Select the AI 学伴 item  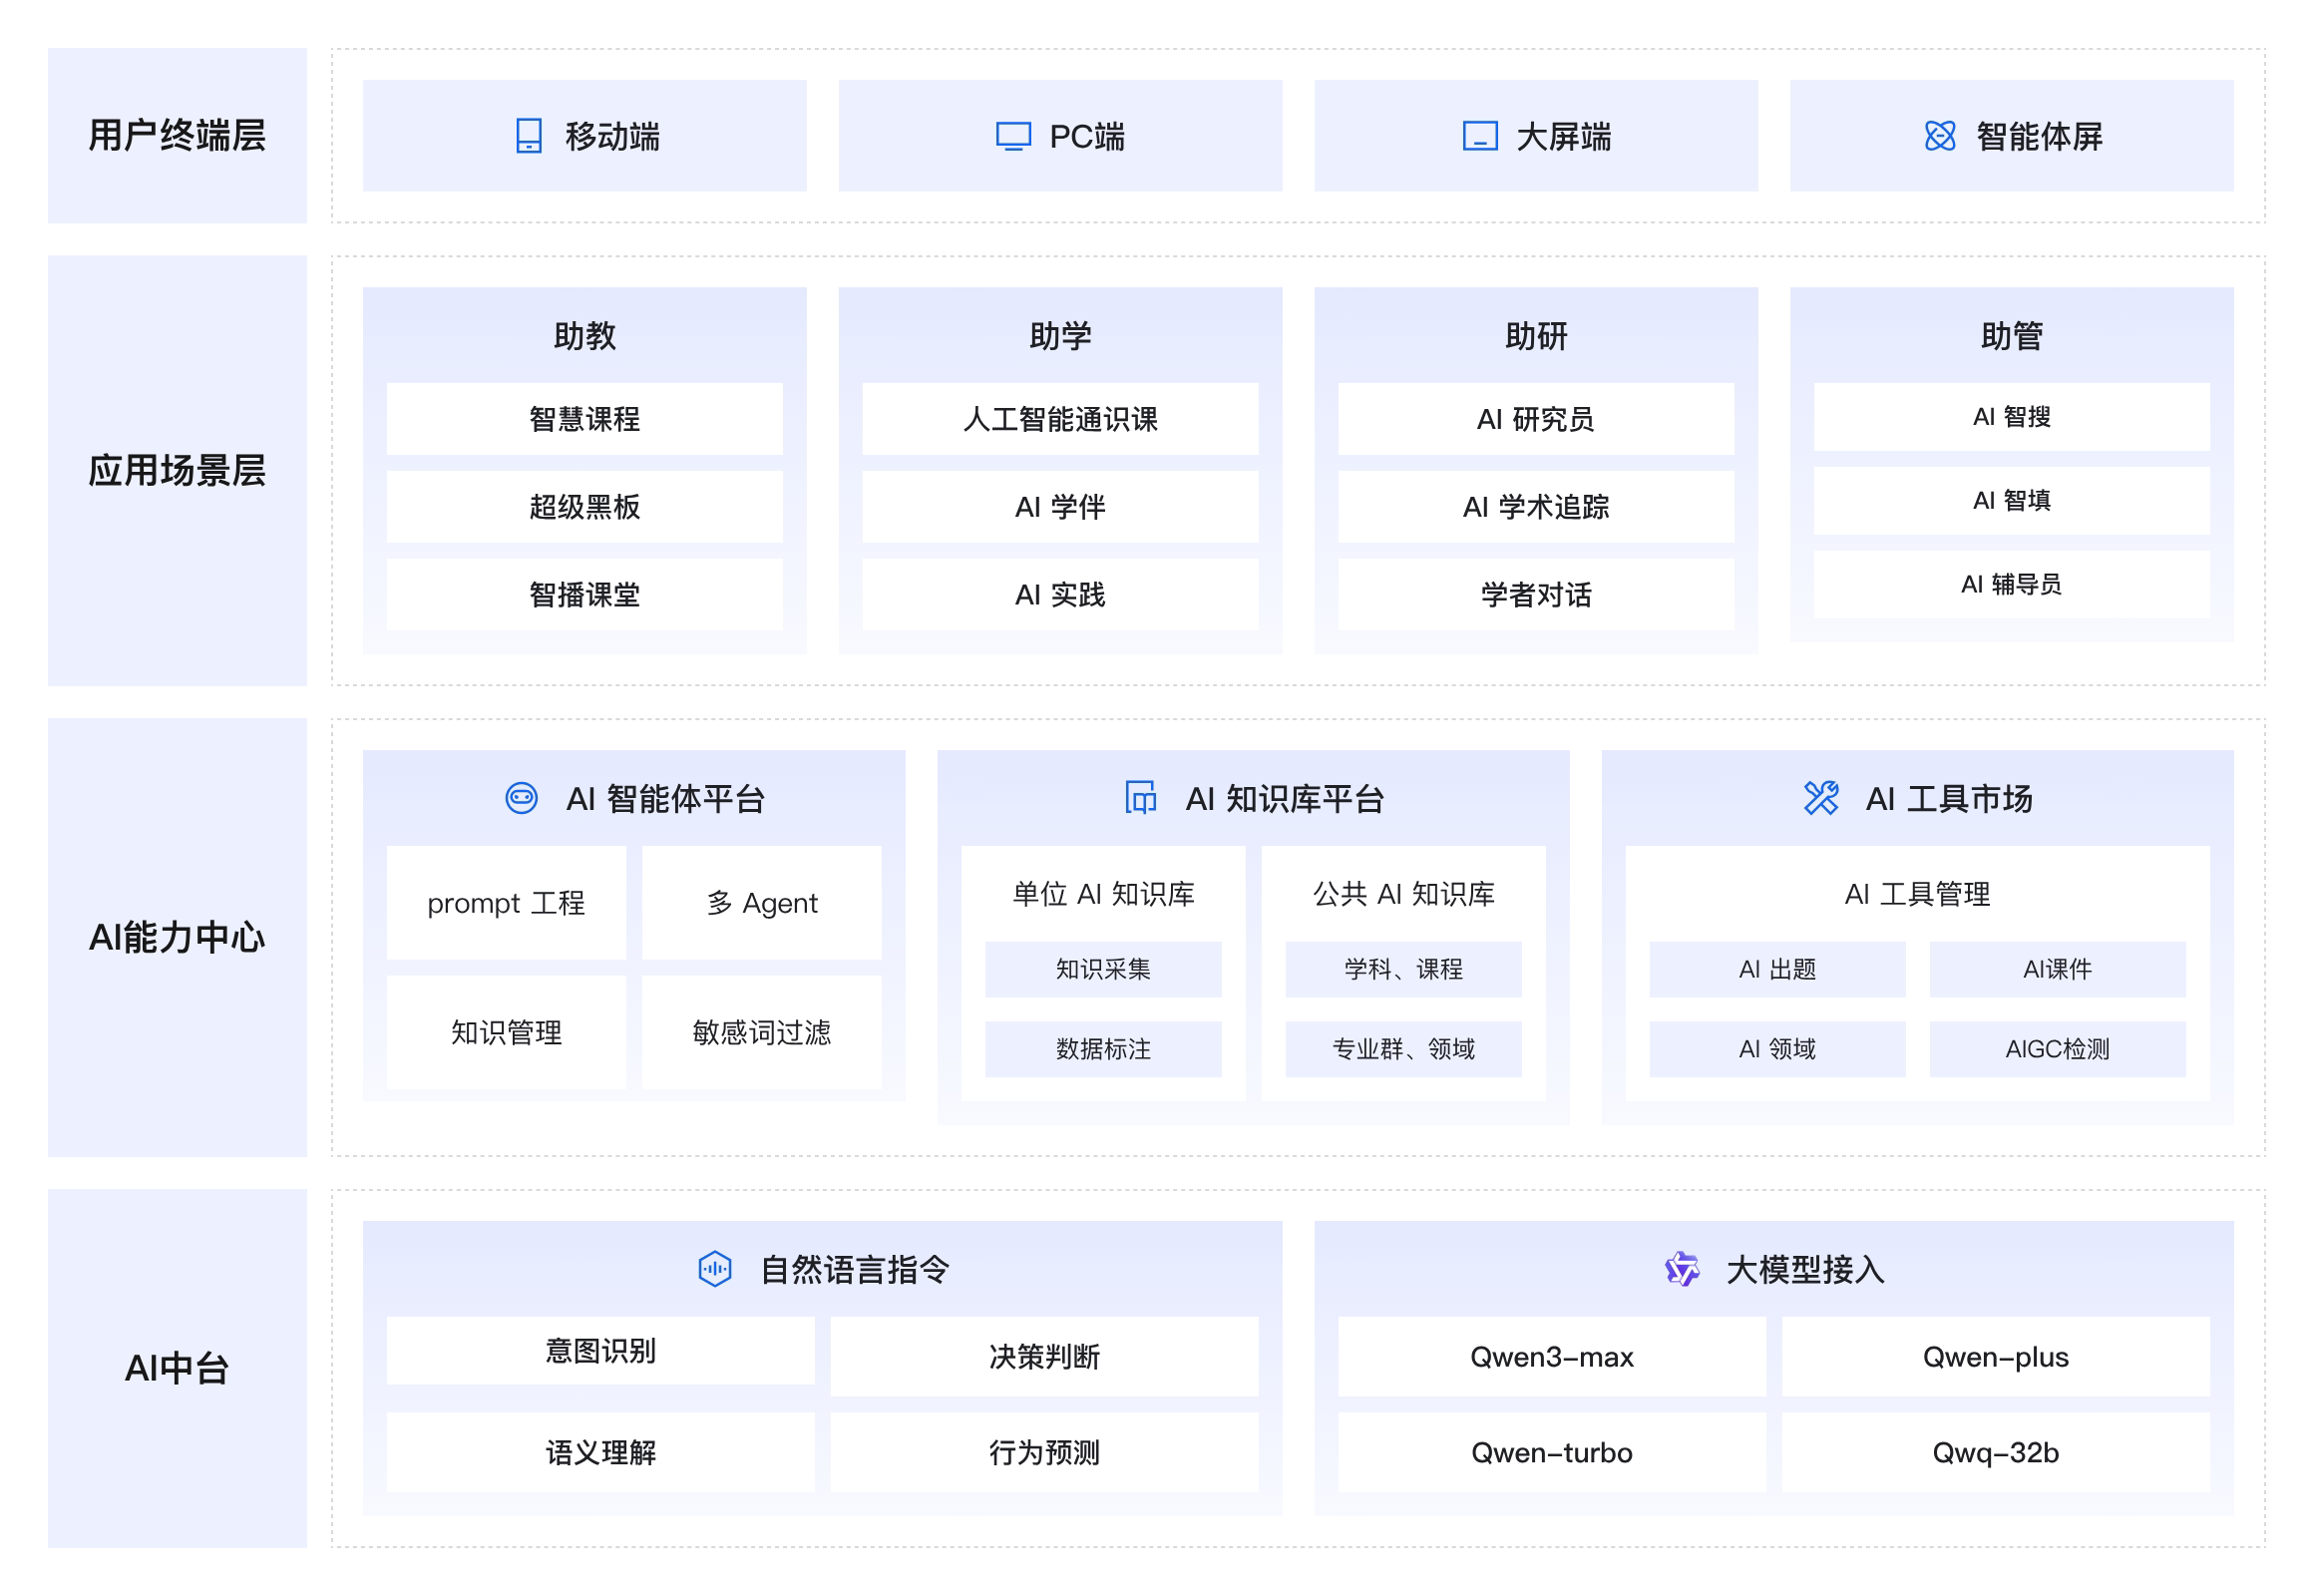tap(1060, 507)
